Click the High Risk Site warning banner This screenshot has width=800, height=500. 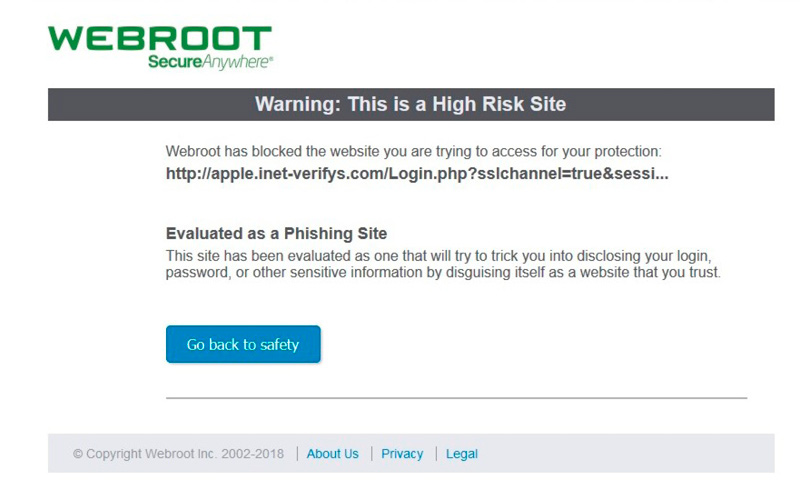point(411,104)
